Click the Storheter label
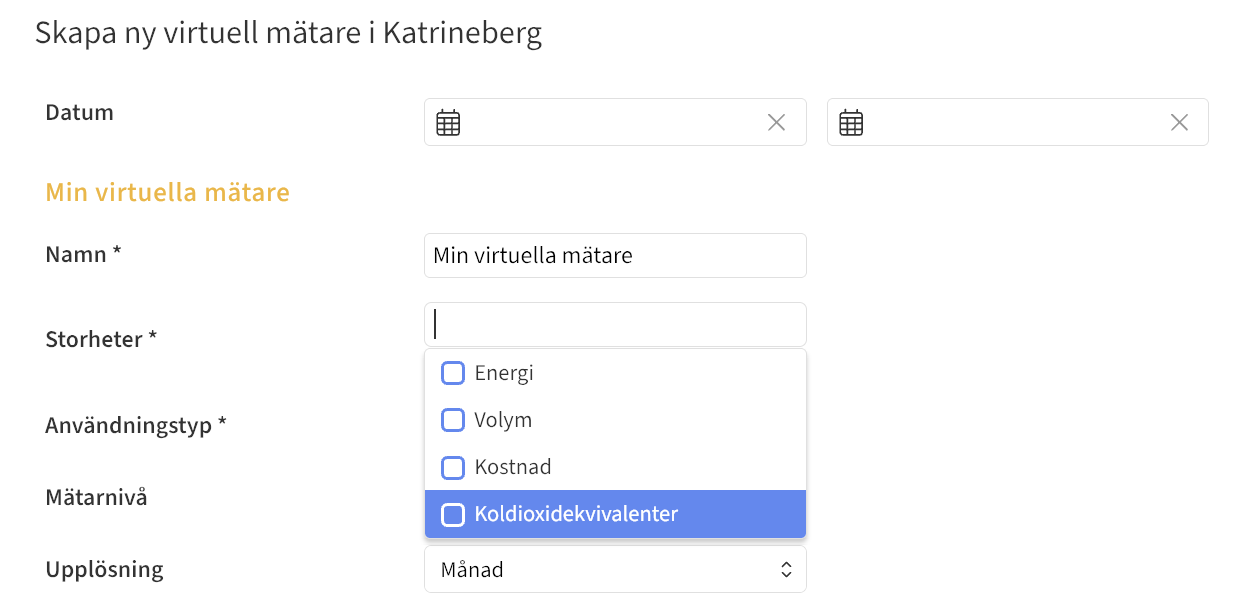The image size is (1238, 608). pos(101,339)
